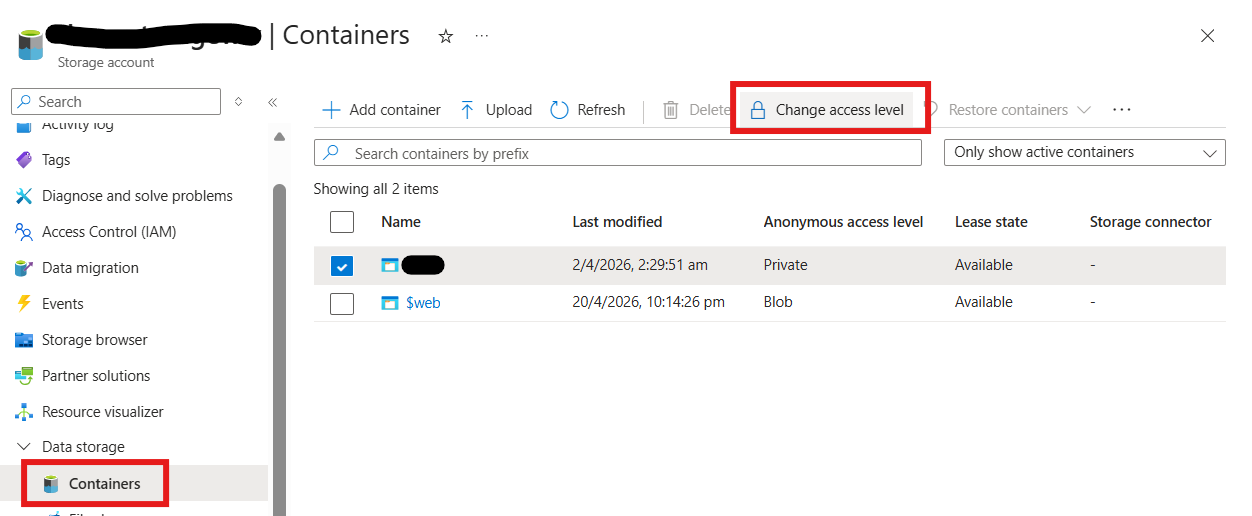Click the redacted container's icon

click(390, 265)
